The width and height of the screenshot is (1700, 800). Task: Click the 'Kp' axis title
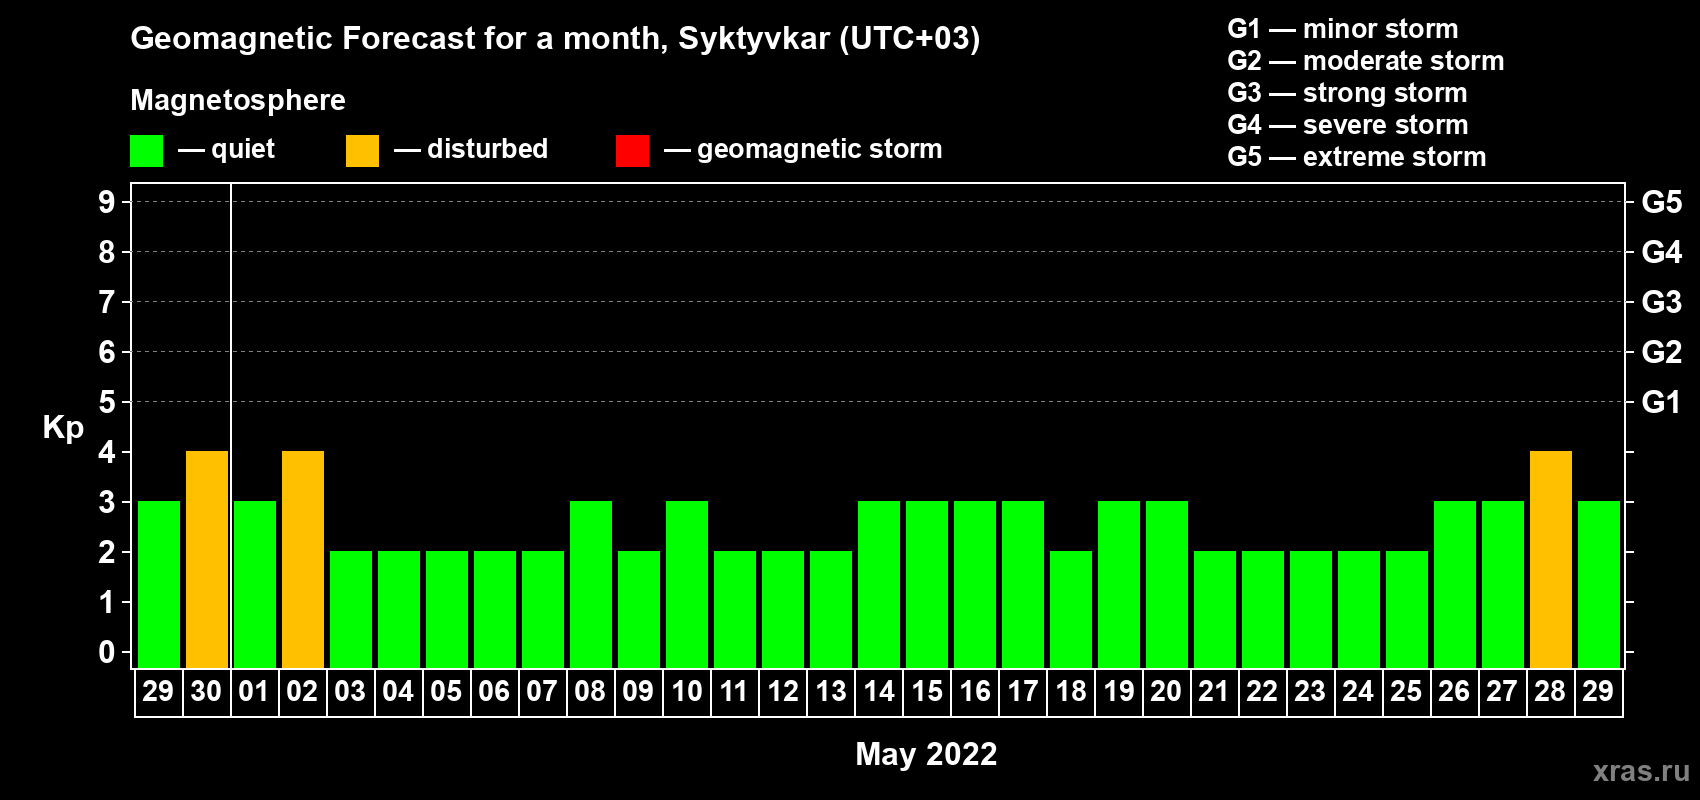point(63,428)
